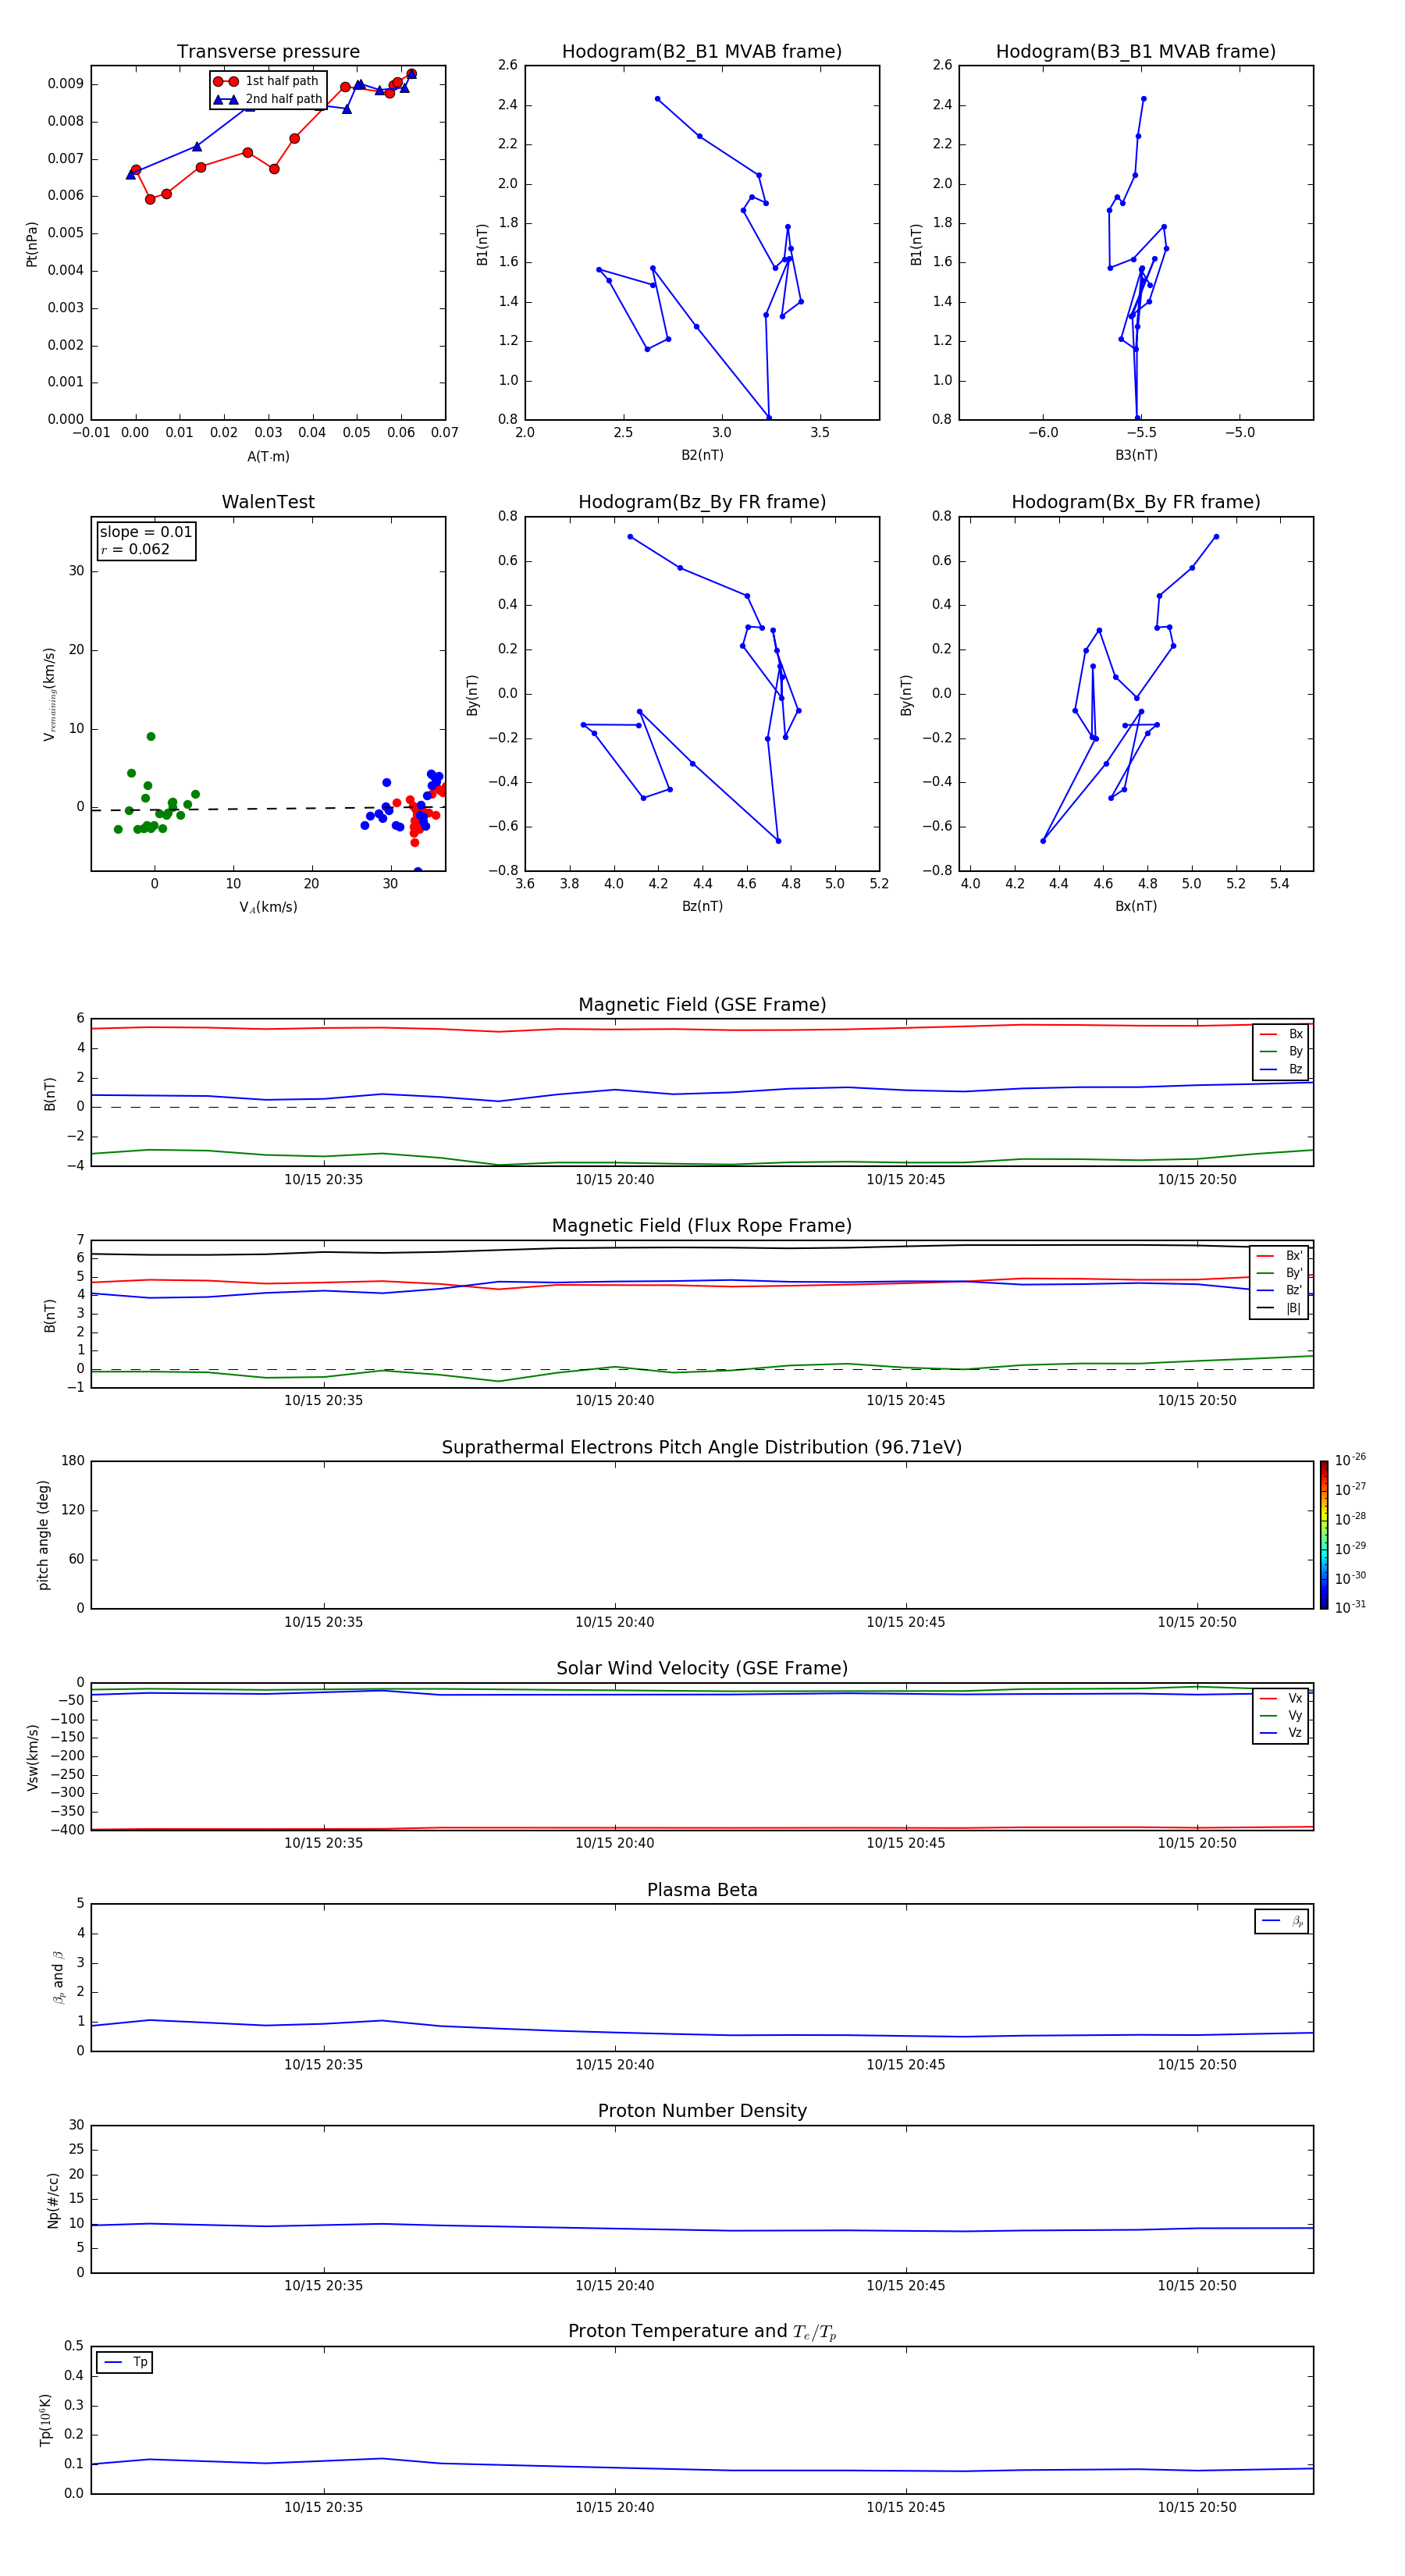This screenshot has width=1405, height=2576.
Task: Click the 'Proton Number Density' title
Action: coord(702,2111)
